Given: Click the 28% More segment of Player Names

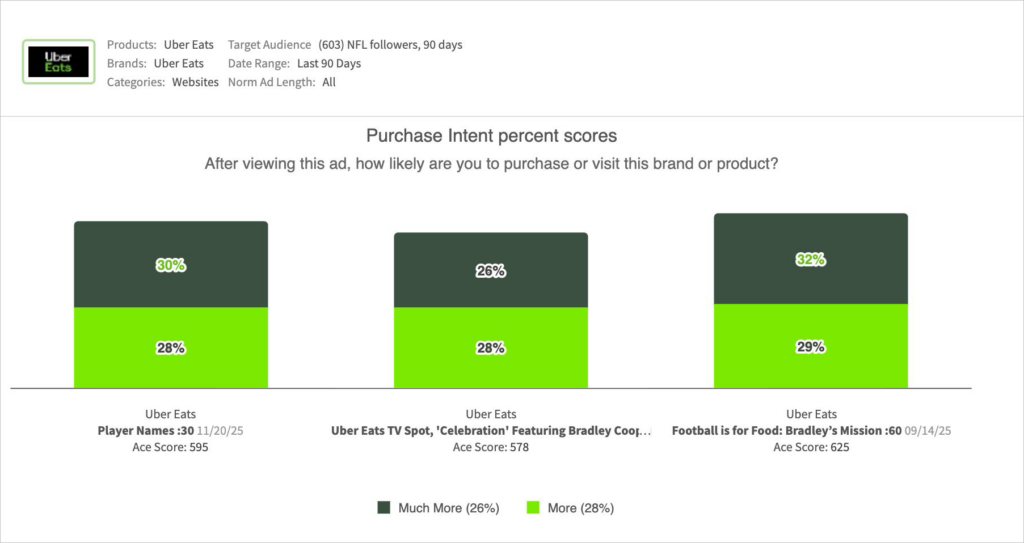Looking at the screenshot, I should pyautogui.click(x=171, y=348).
